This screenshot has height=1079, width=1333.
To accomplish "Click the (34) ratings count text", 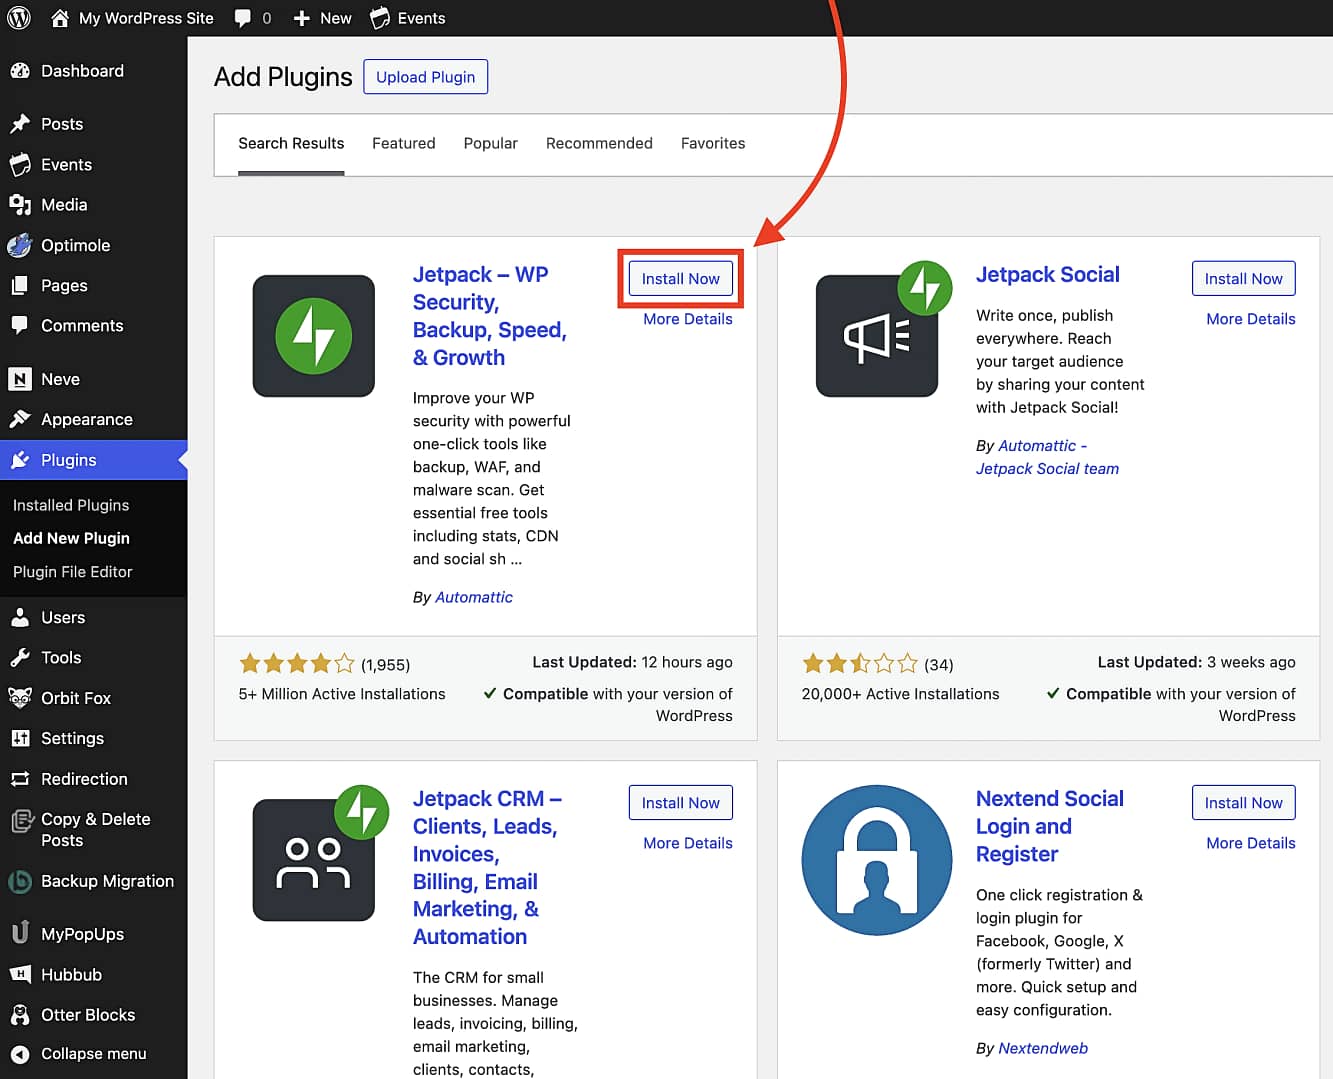I will 939,665.
